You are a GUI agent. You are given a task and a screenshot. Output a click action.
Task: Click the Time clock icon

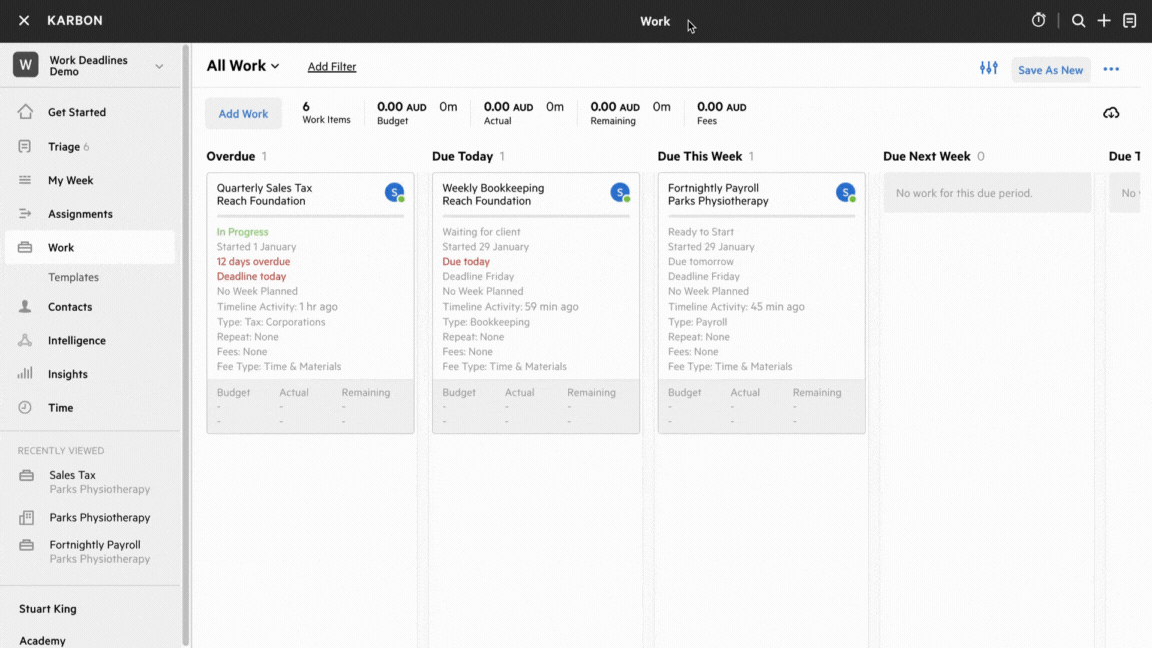click(x=25, y=407)
